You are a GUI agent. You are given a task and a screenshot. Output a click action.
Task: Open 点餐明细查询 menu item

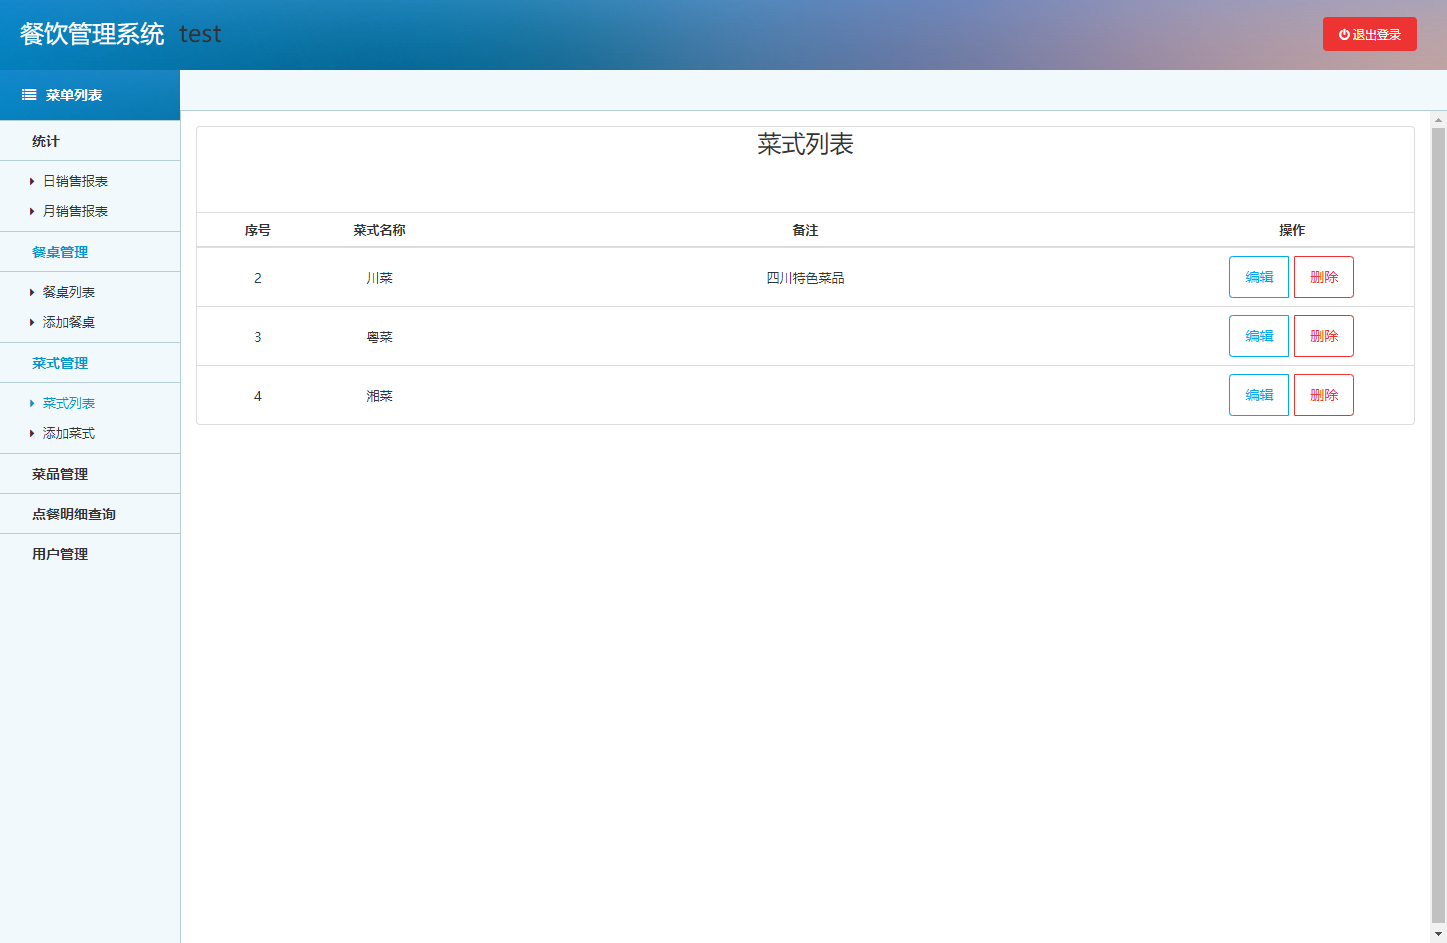tap(74, 515)
